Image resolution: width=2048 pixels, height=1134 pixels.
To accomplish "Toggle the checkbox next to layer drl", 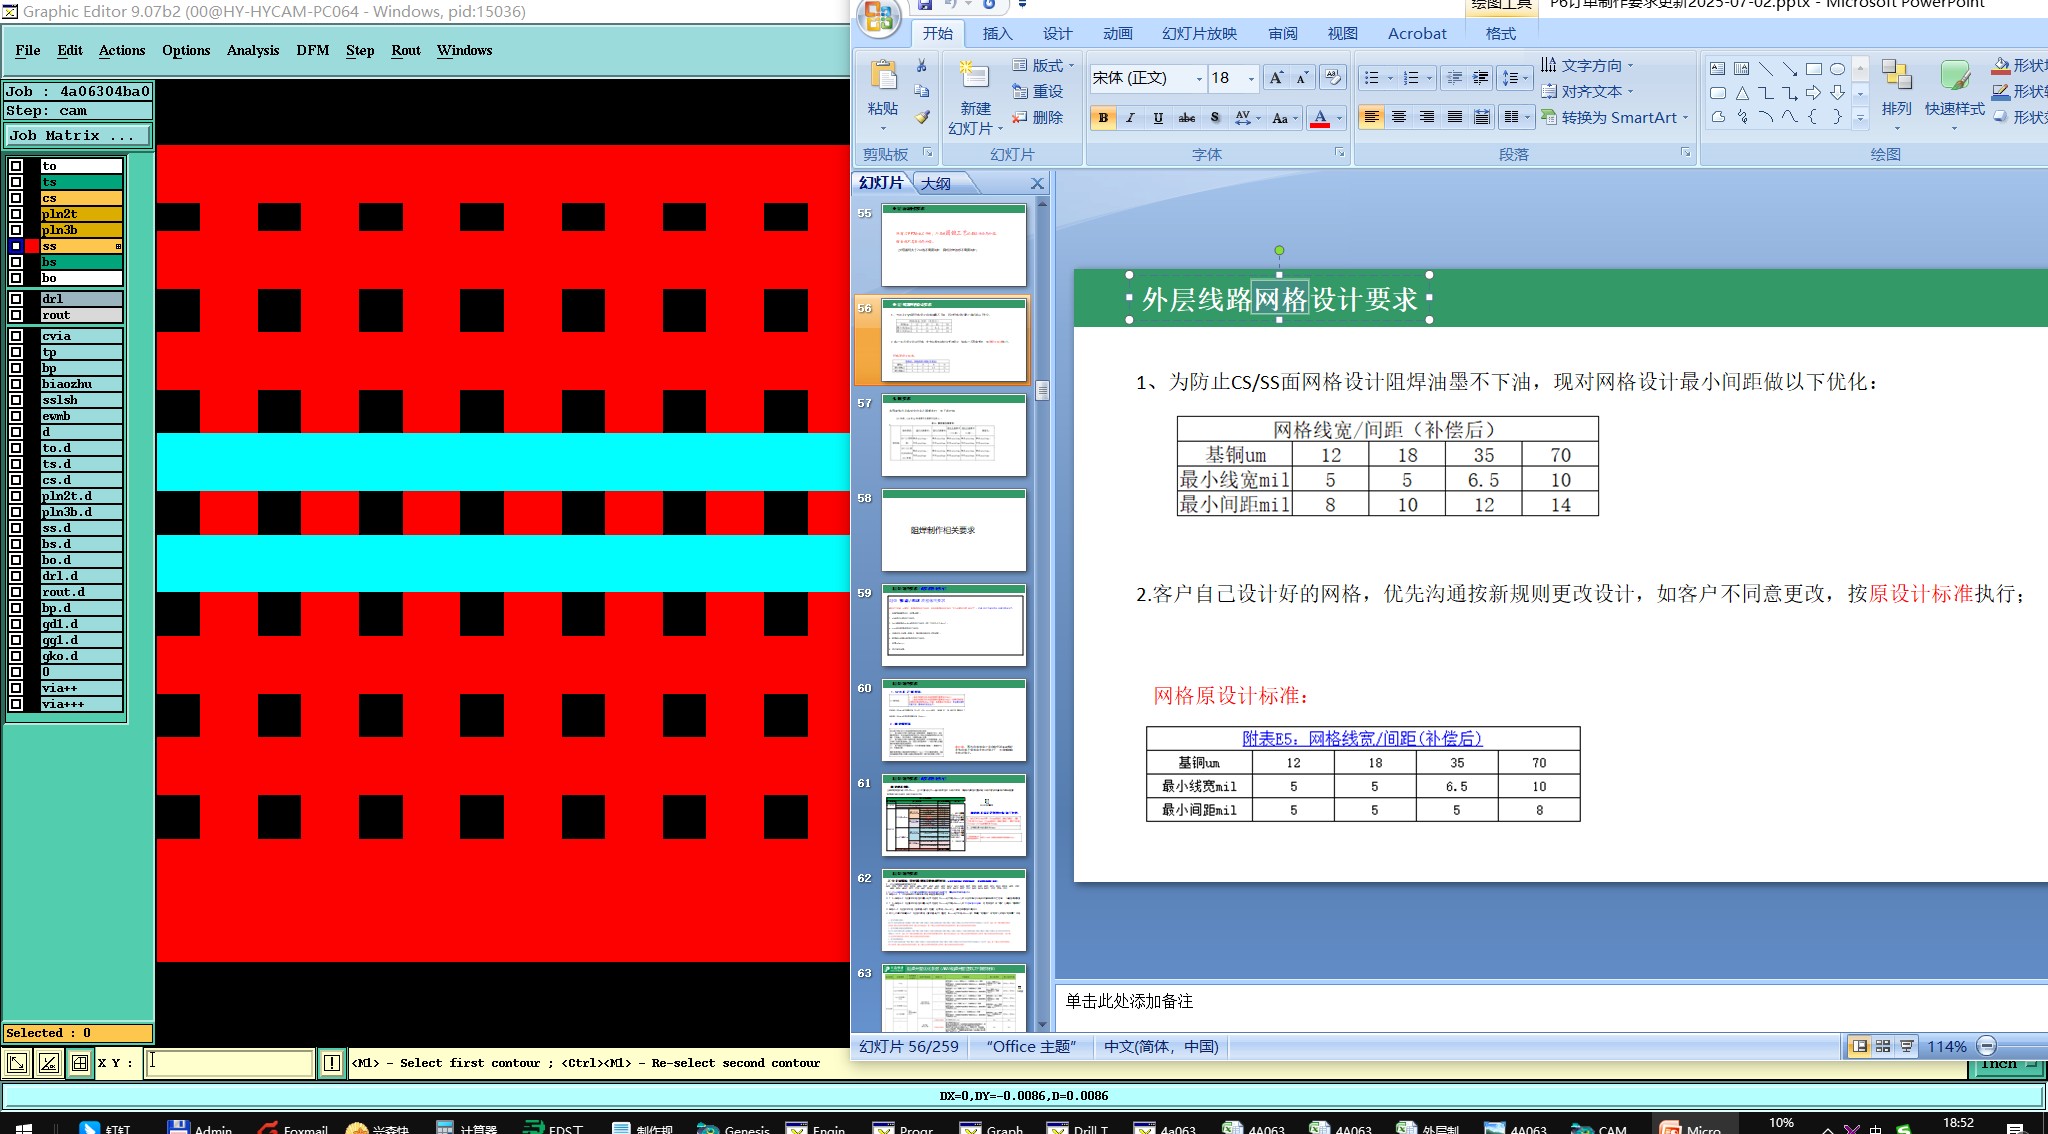I will (x=16, y=299).
